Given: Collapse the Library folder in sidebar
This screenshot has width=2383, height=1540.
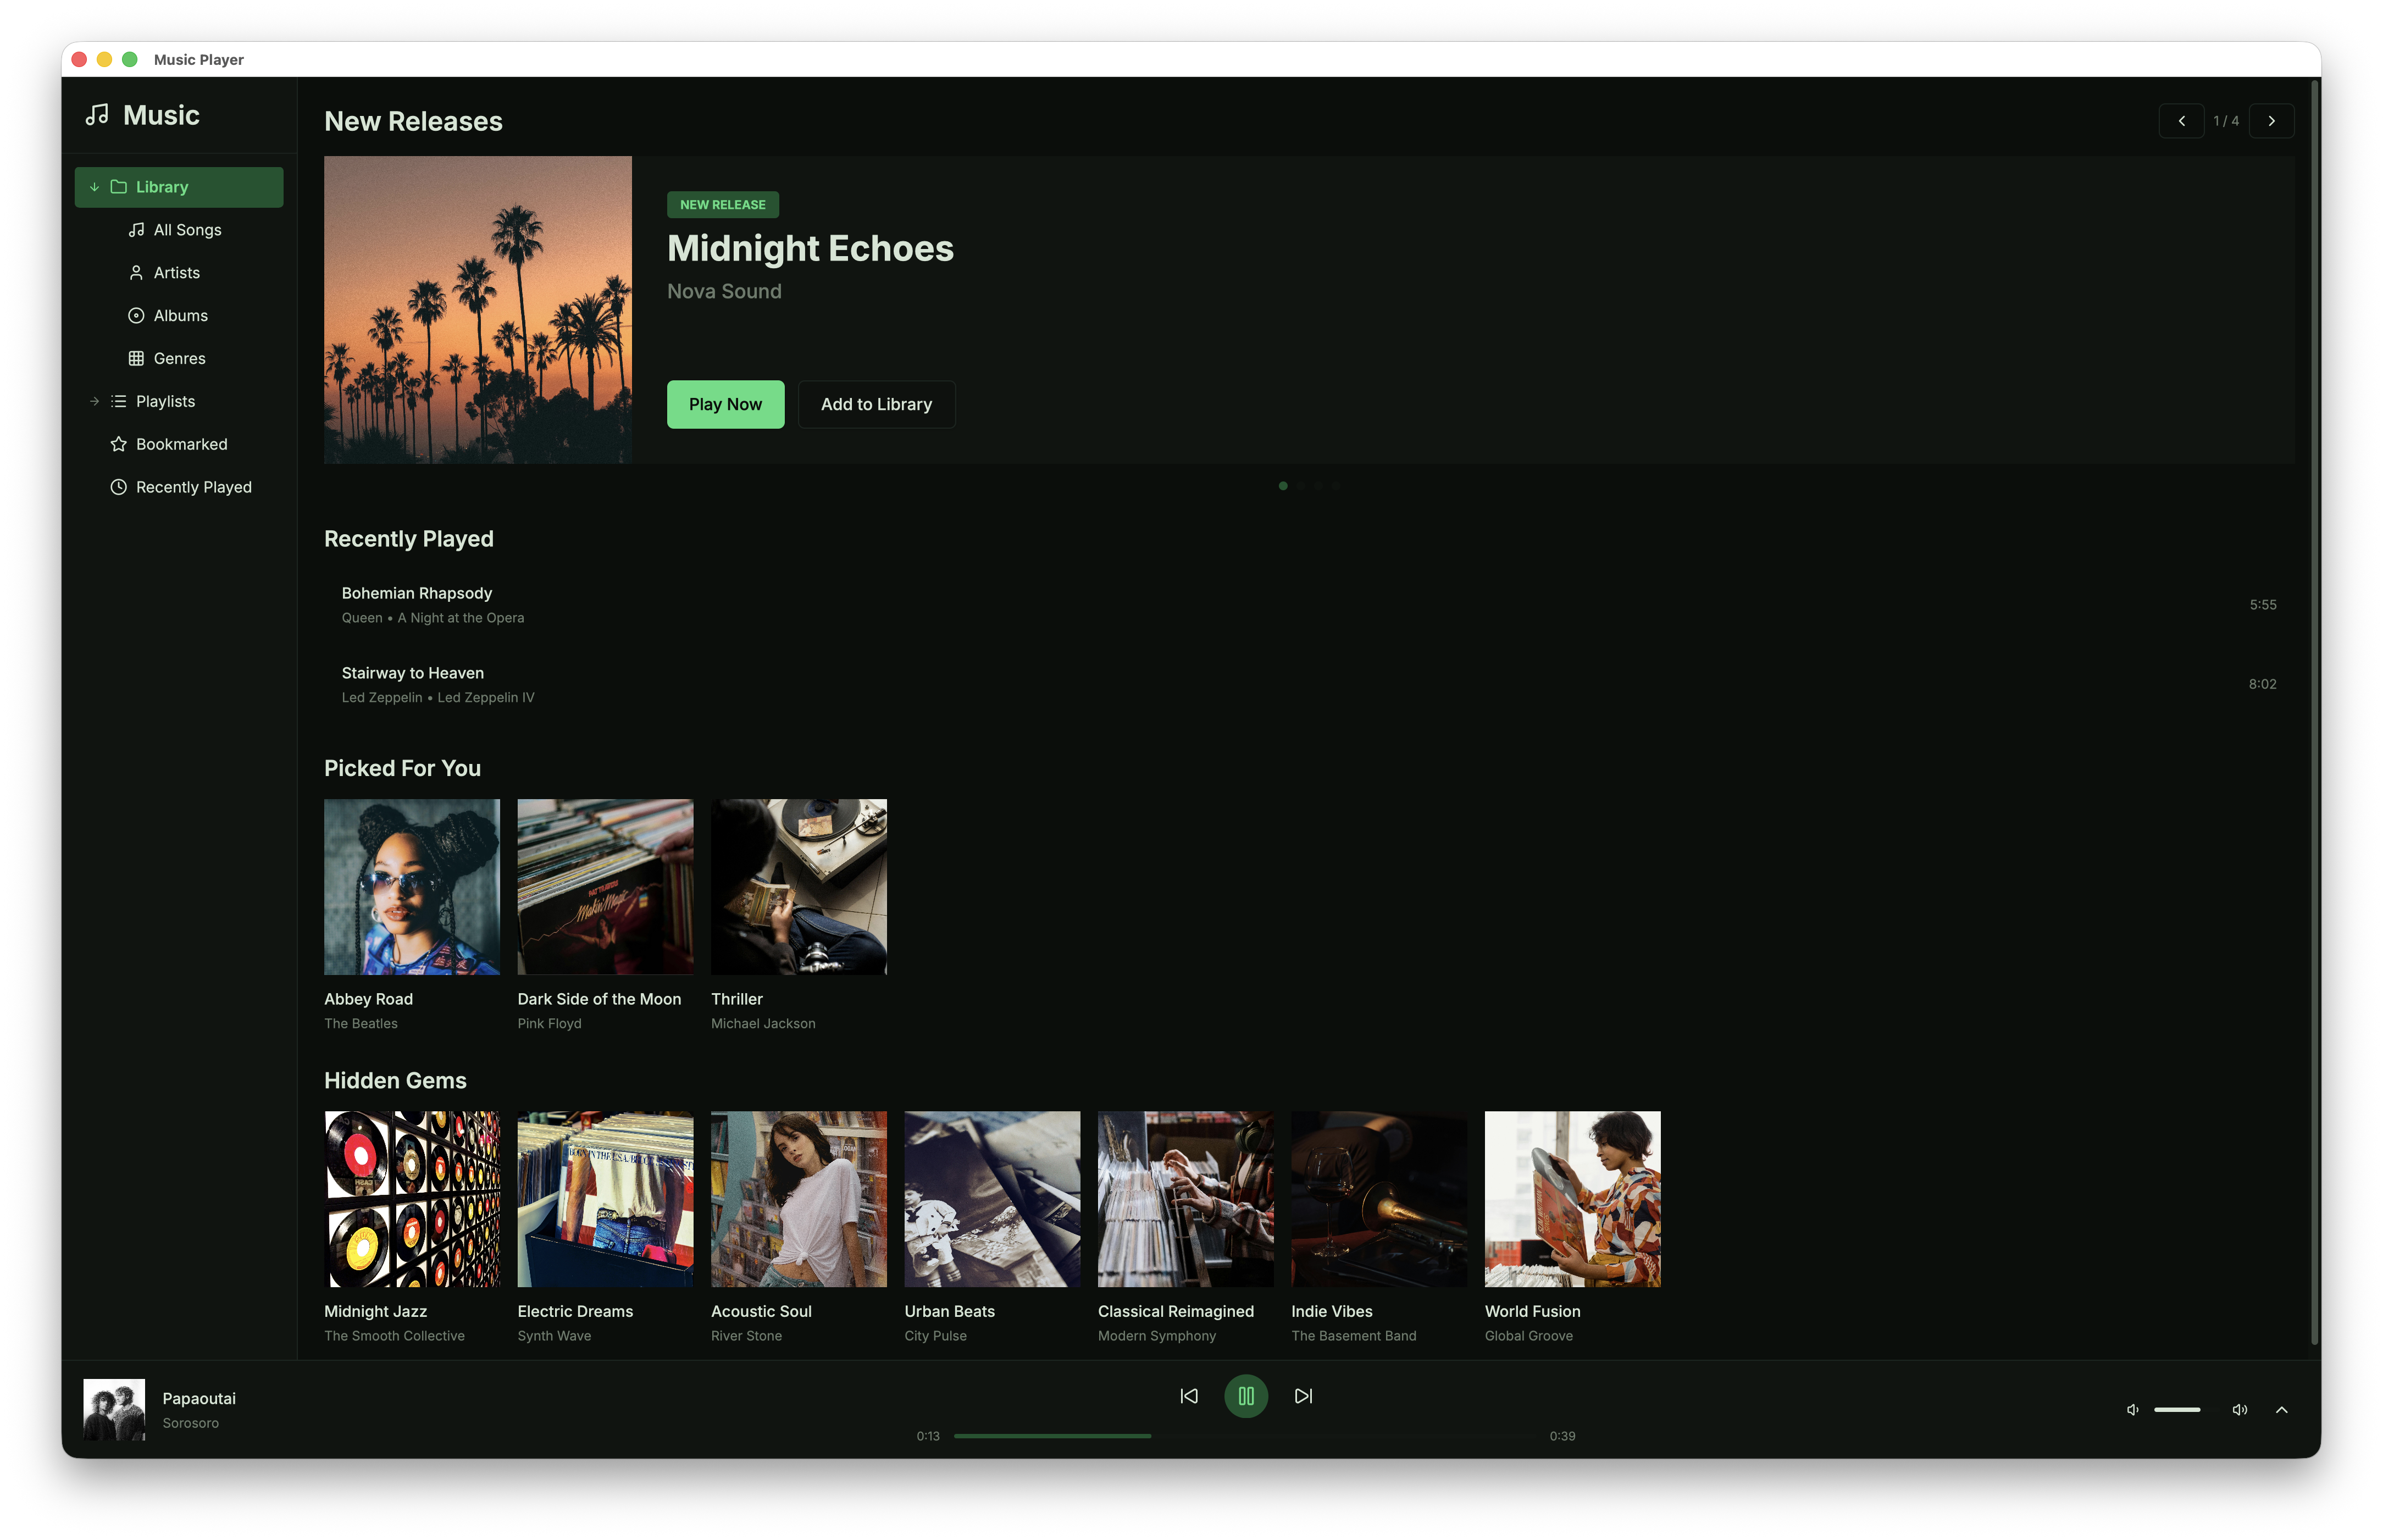Looking at the screenshot, I should (94, 186).
